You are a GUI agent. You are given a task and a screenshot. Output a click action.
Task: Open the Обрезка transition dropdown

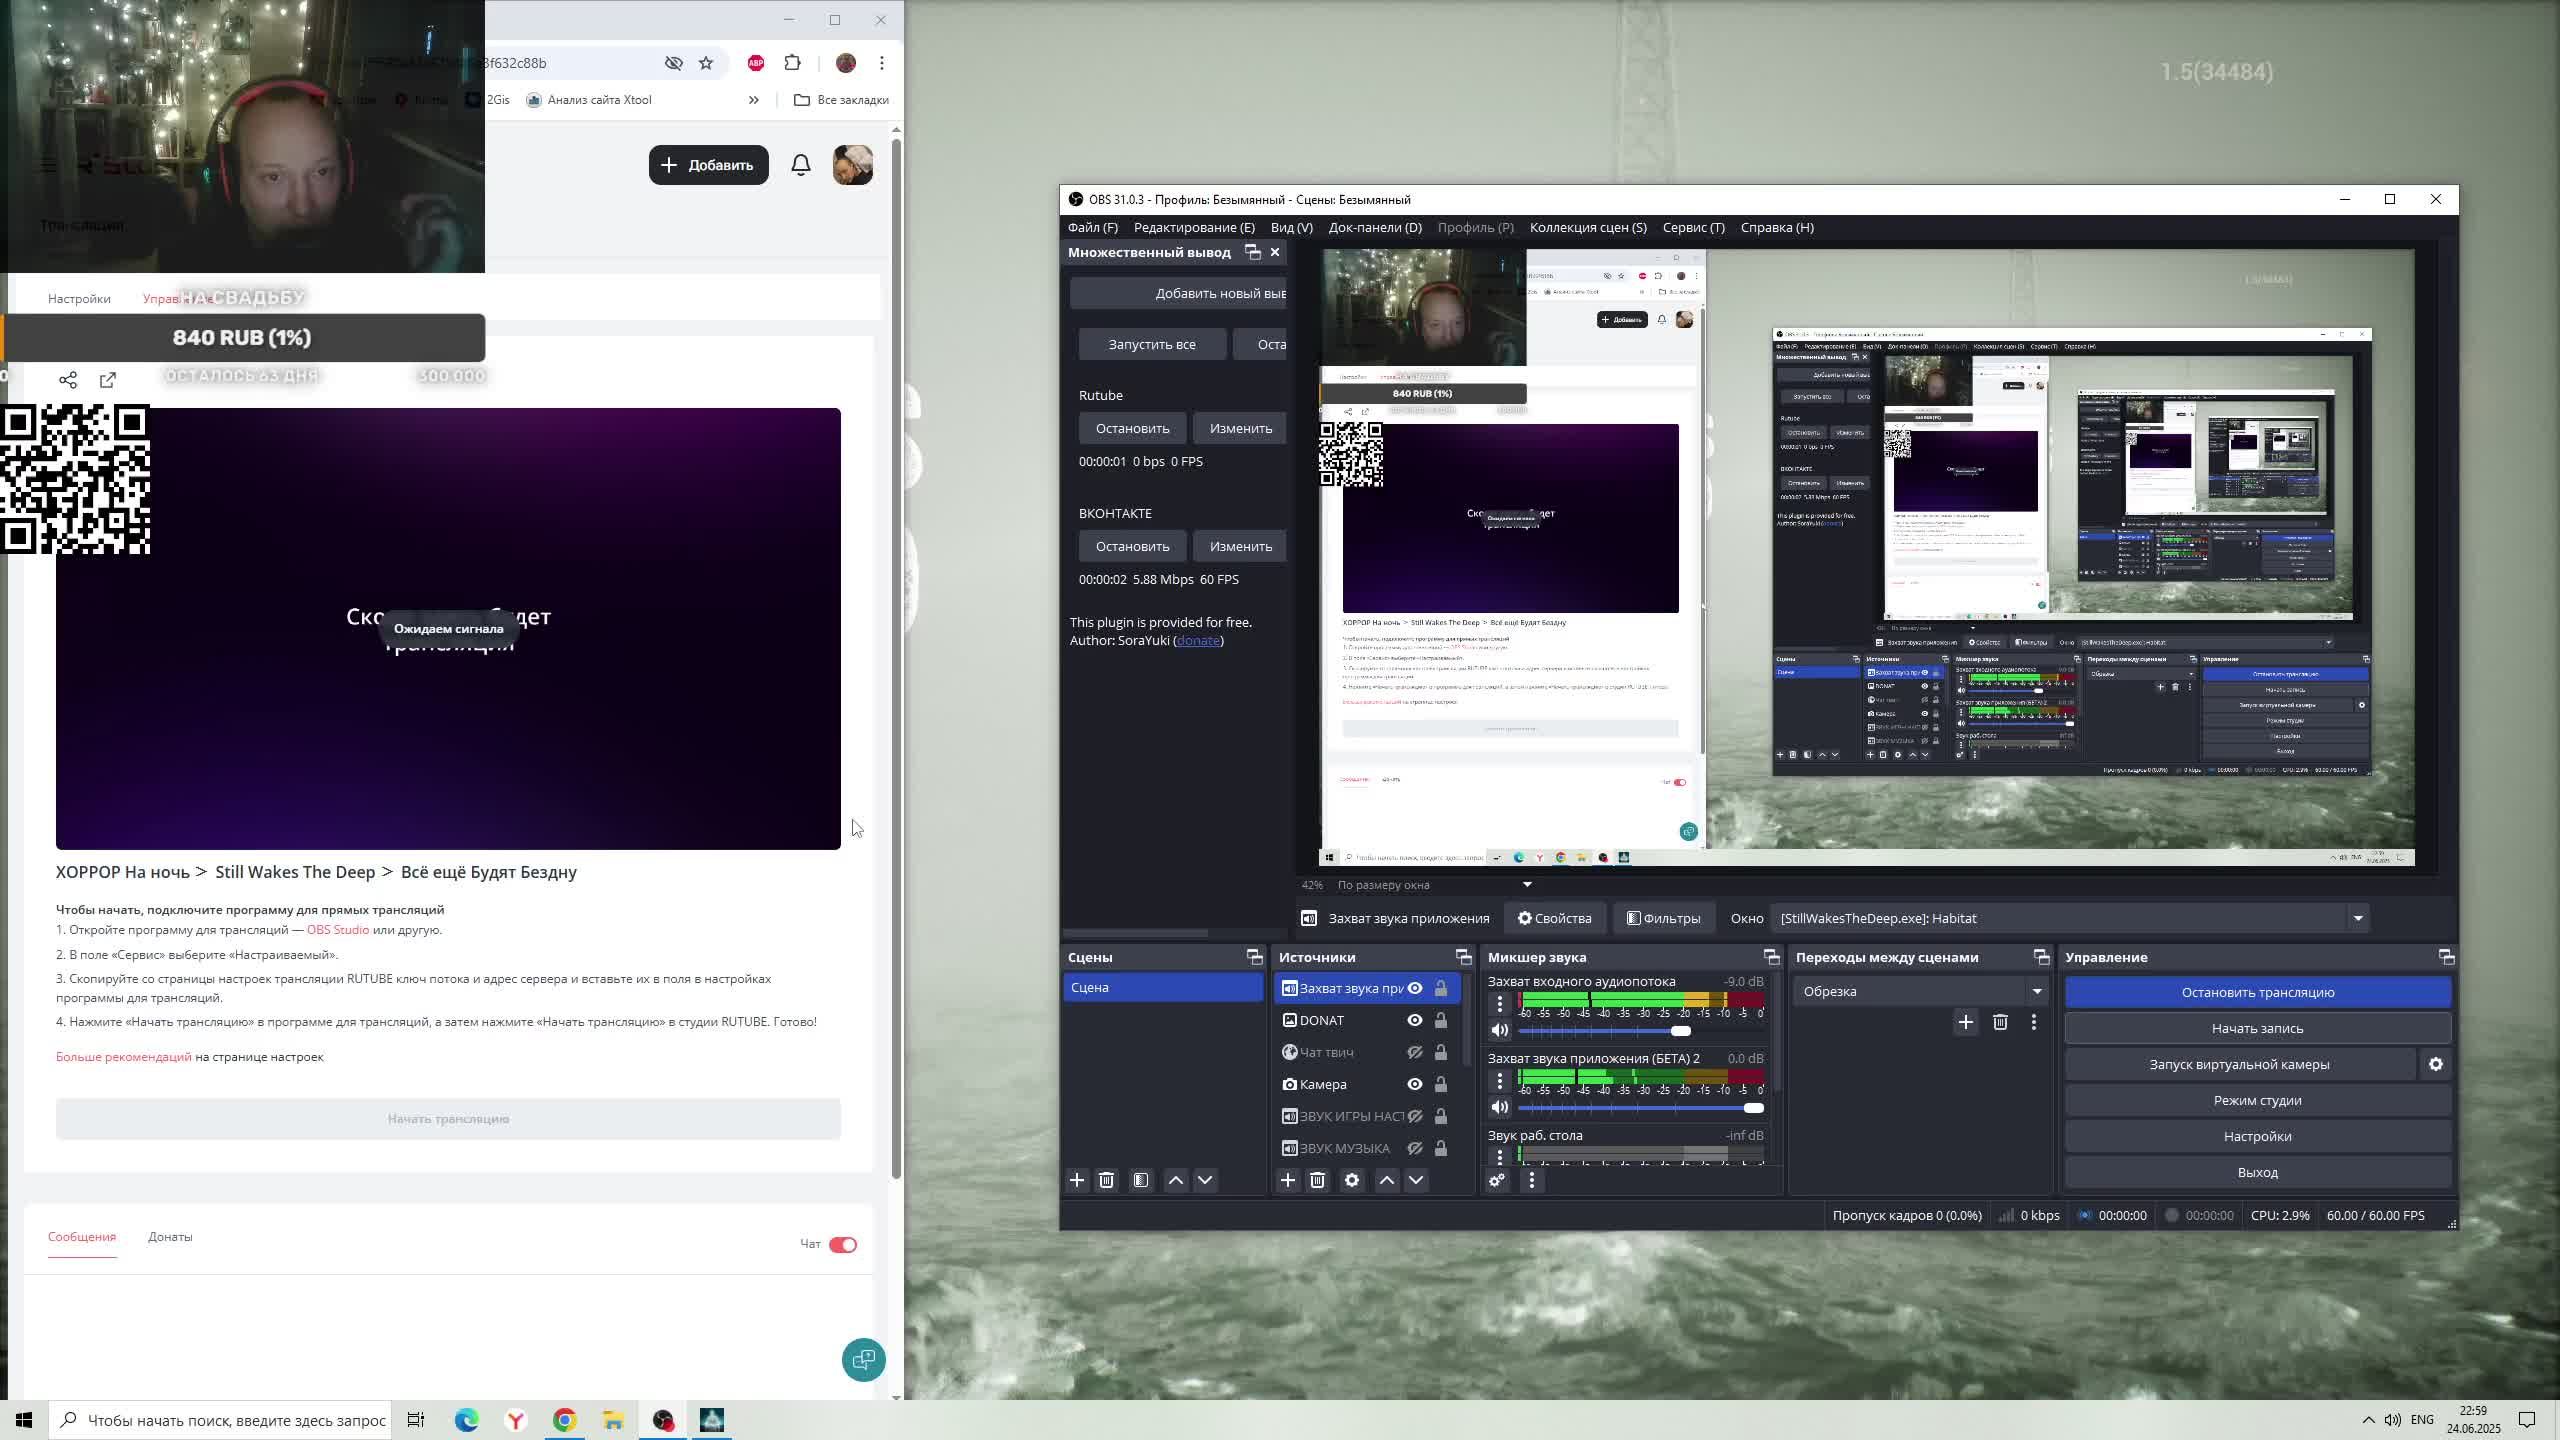coord(1921,991)
